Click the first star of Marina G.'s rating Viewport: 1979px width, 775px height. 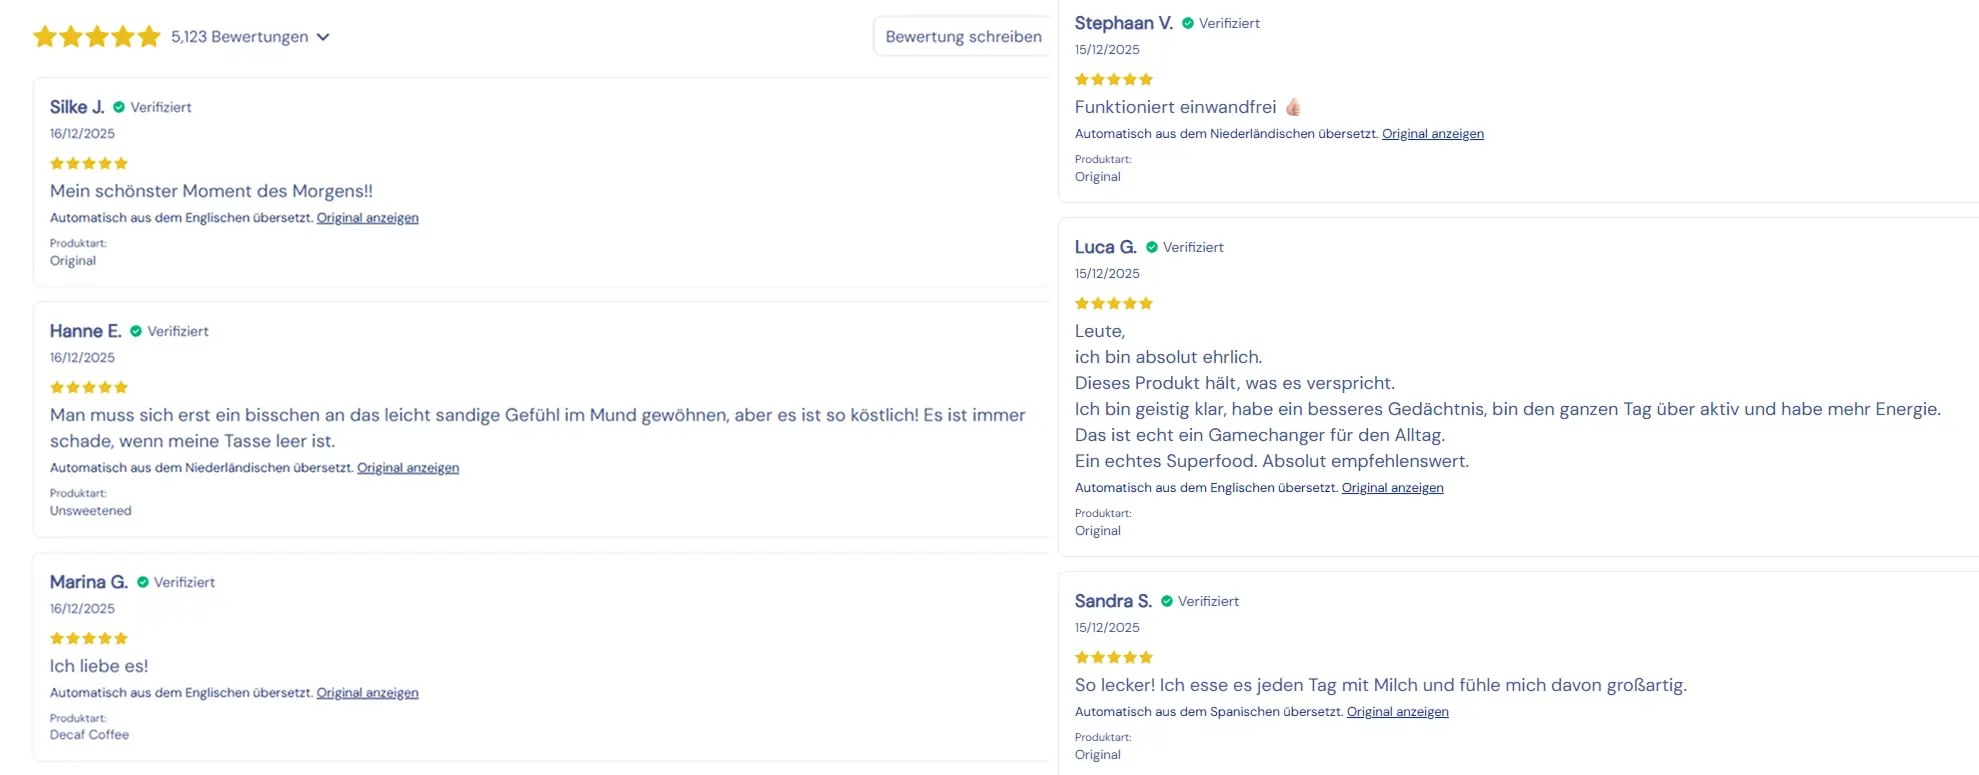57,638
